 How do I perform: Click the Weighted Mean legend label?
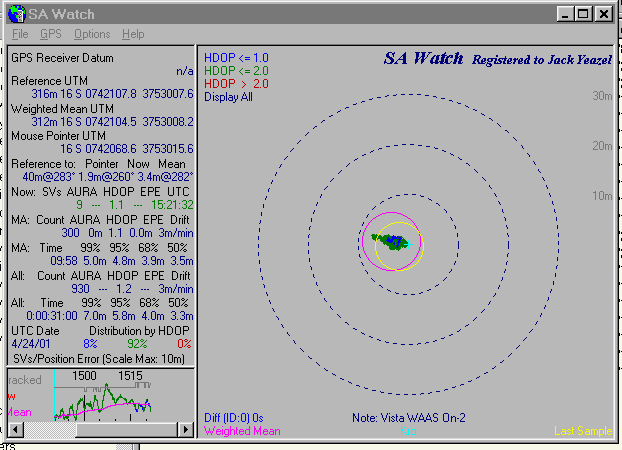[x=242, y=431]
